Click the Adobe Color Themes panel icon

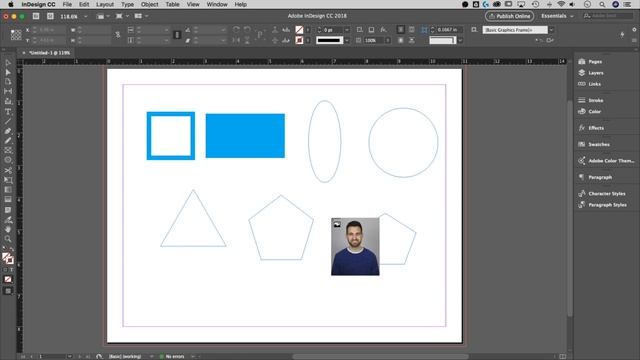[582, 161]
